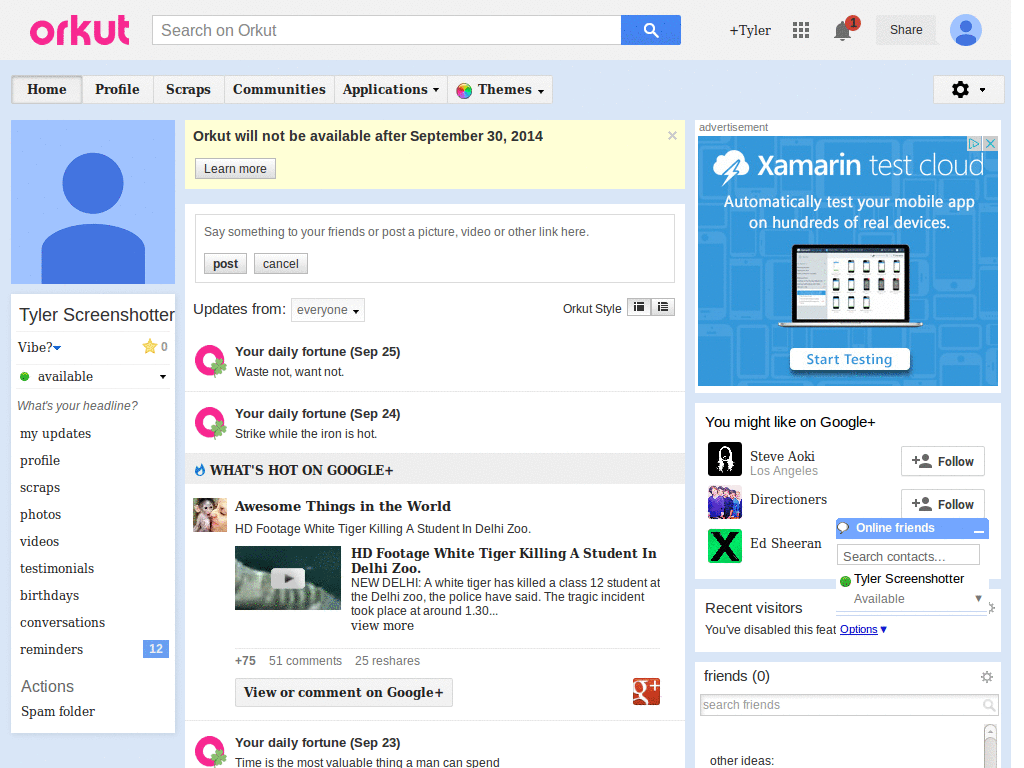1024x768 pixels.
Task: Click the Search on Orkut field
Action: pyautogui.click(x=387, y=30)
